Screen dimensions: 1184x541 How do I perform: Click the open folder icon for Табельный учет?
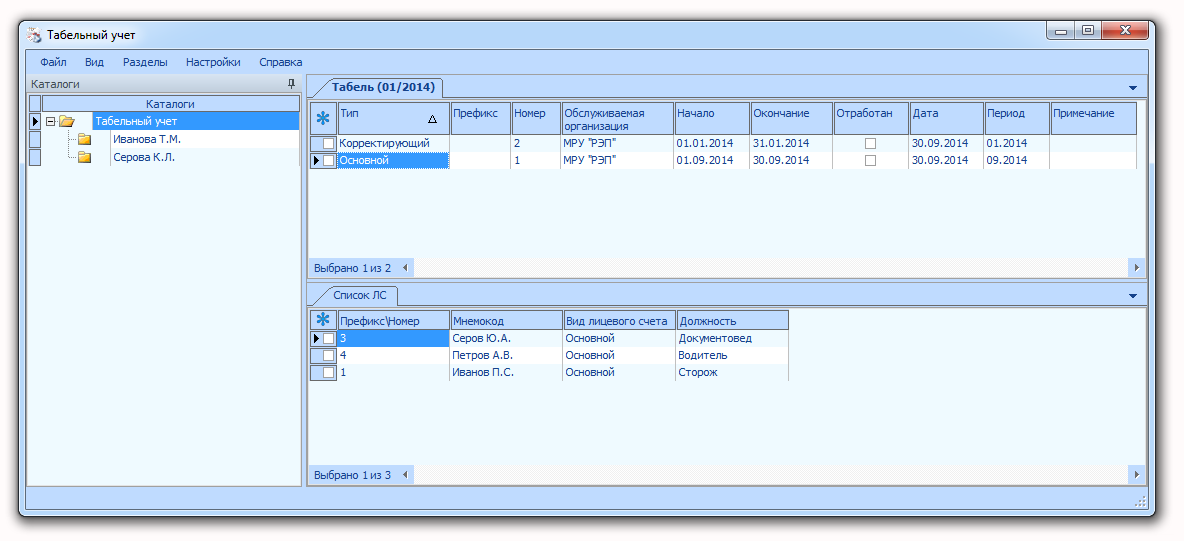67,121
